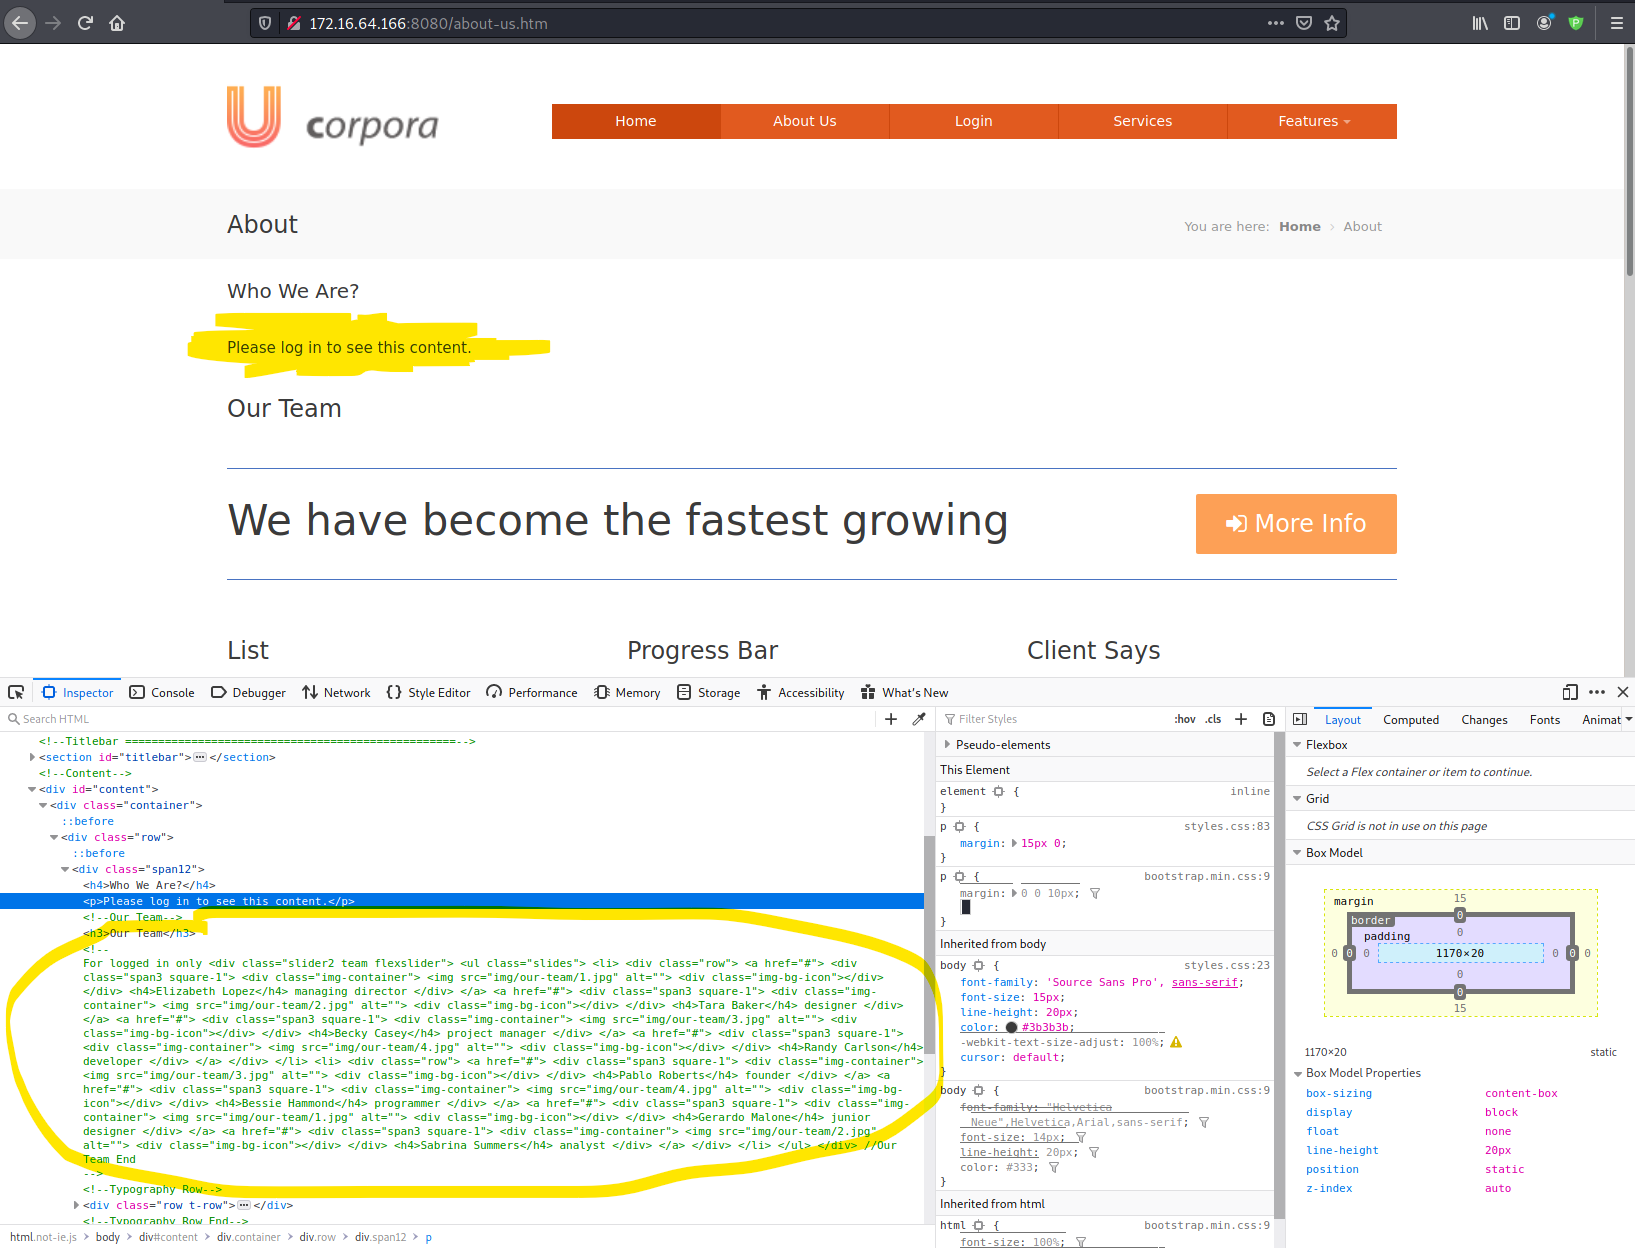Click the 1170×20 content box in box model
This screenshot has height=1248, width=1635.
click(1460, 953)
